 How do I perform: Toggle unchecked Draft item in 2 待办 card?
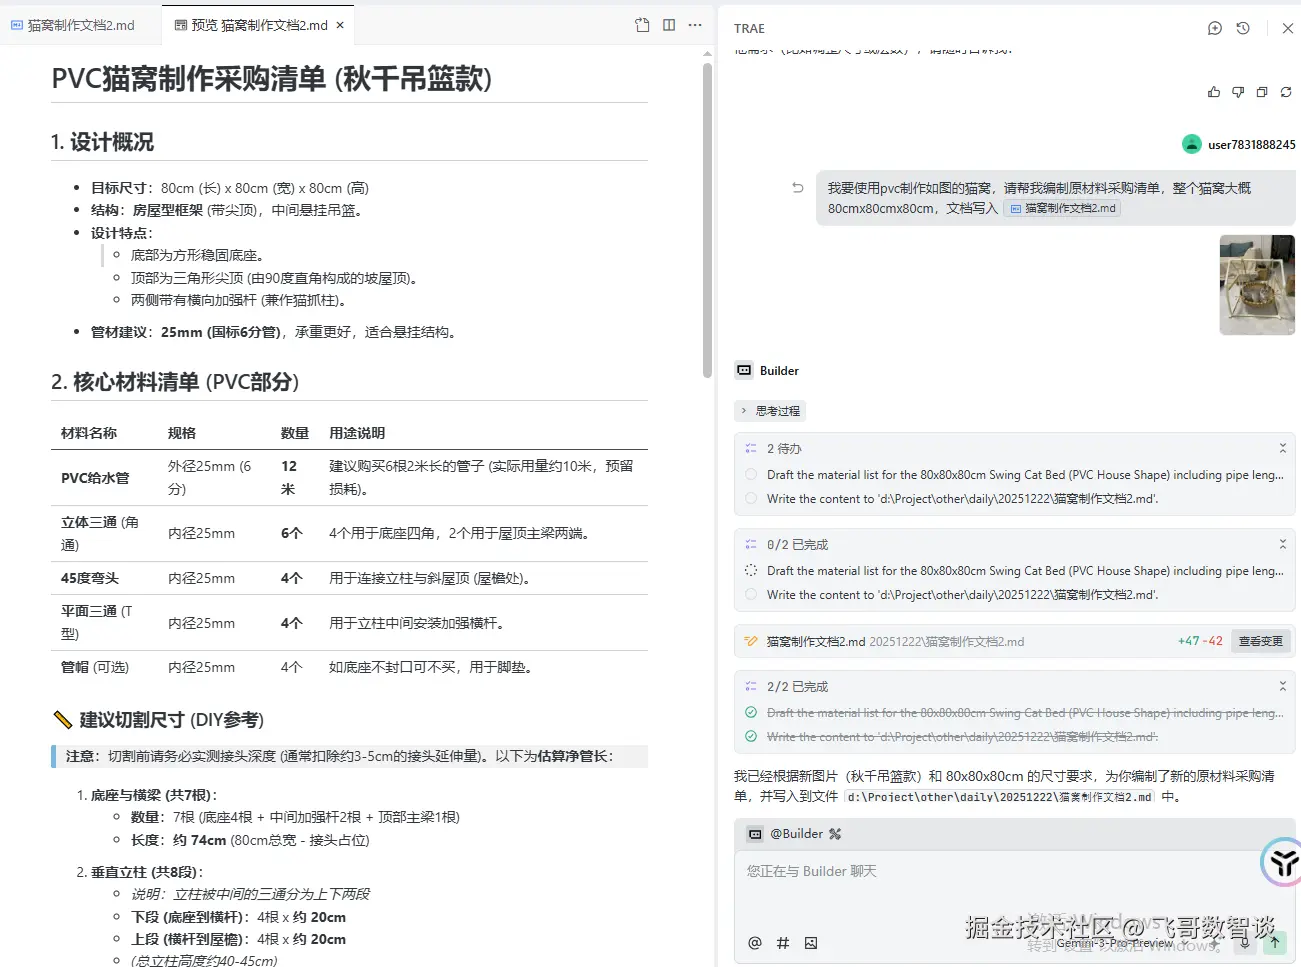pos(751,475)
